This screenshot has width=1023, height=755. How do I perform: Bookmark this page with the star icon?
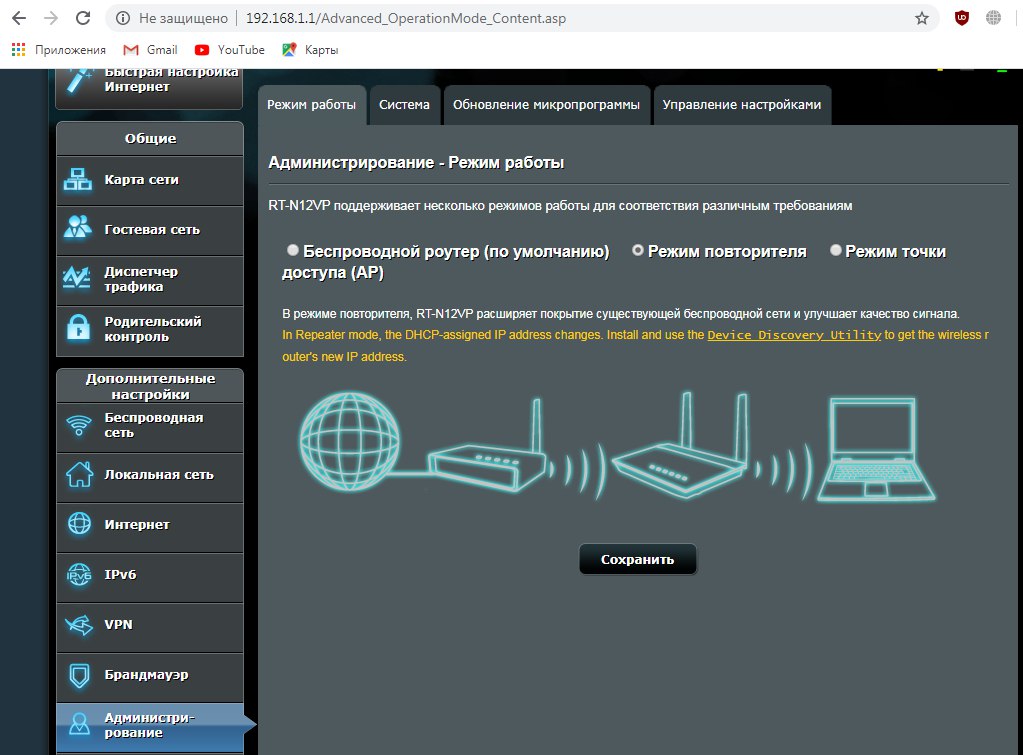pos(921,18)
